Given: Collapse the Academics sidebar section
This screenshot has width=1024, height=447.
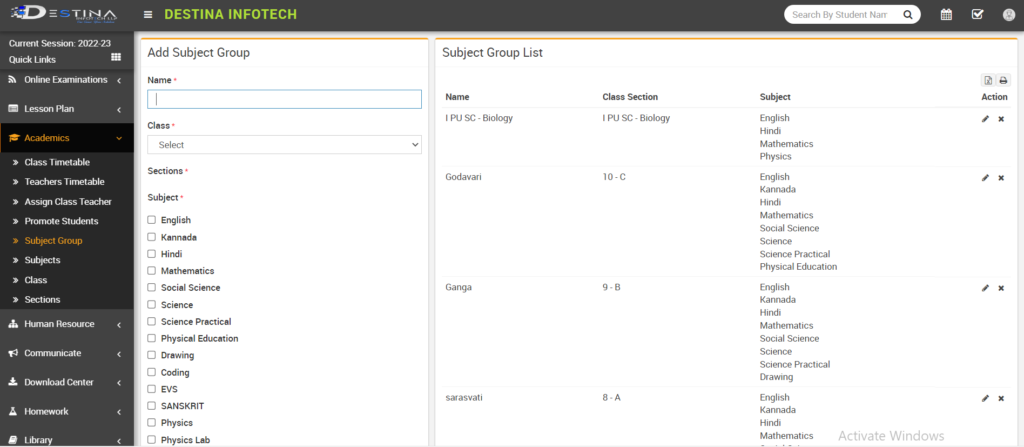Looking at the screenshot, I should click(66, 138).
